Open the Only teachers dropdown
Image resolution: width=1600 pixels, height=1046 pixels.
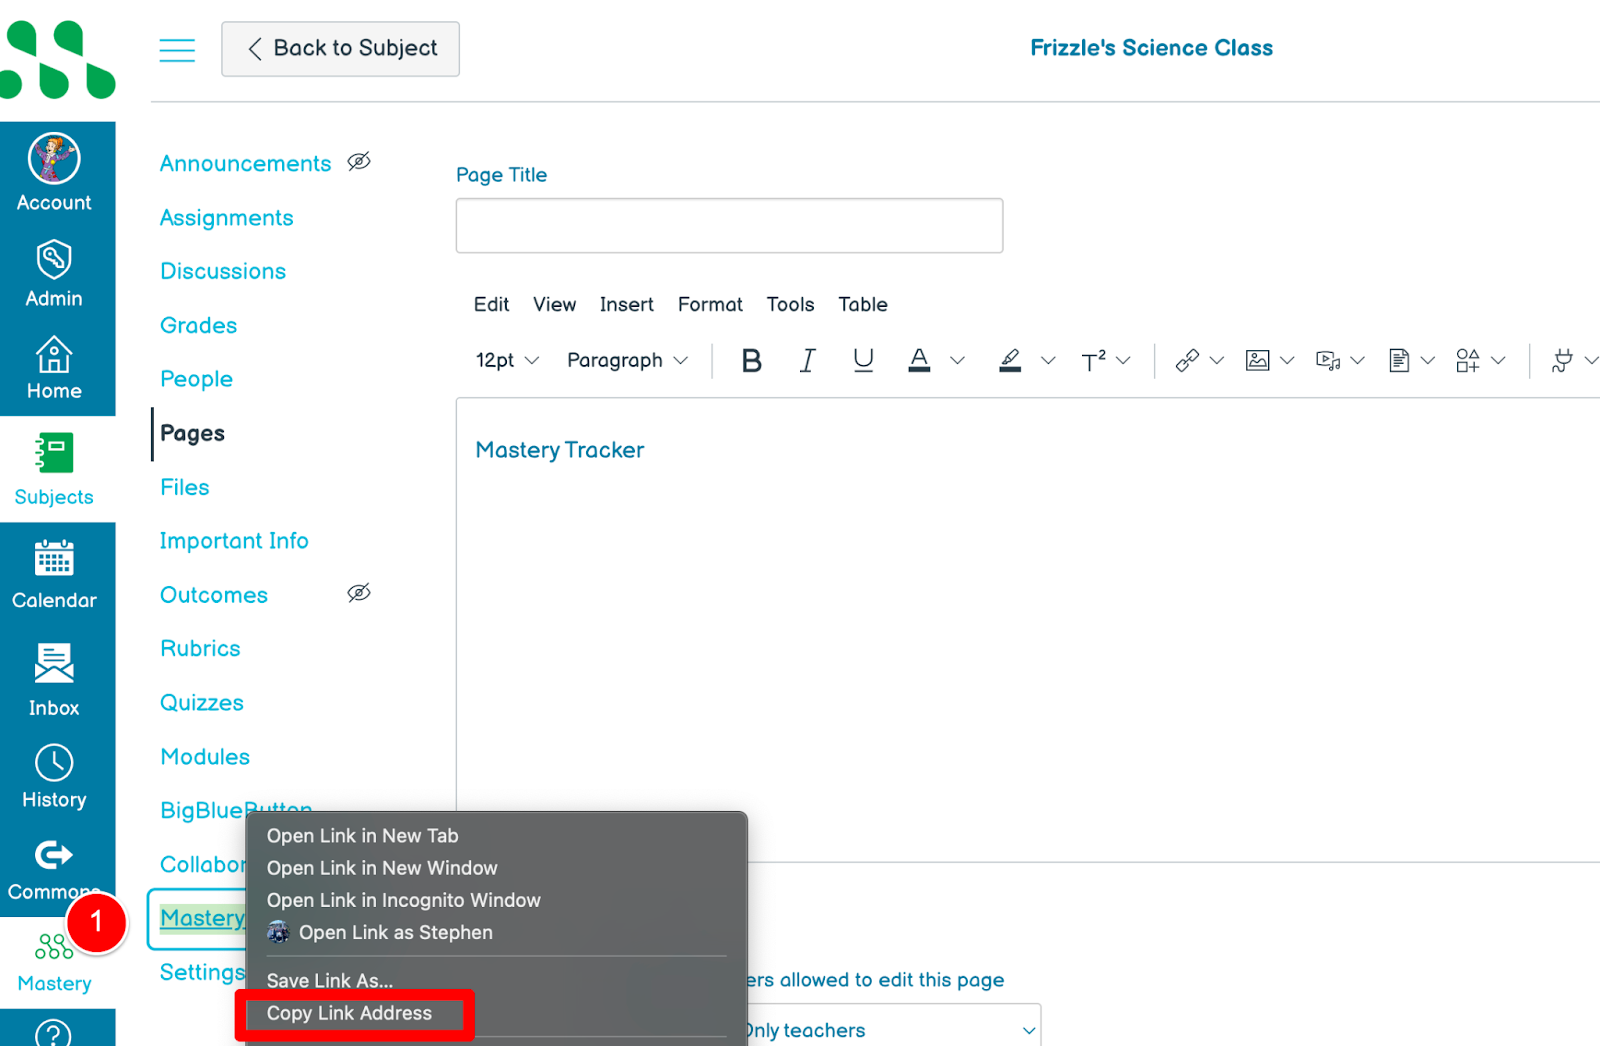click(x=893, y=1028)
